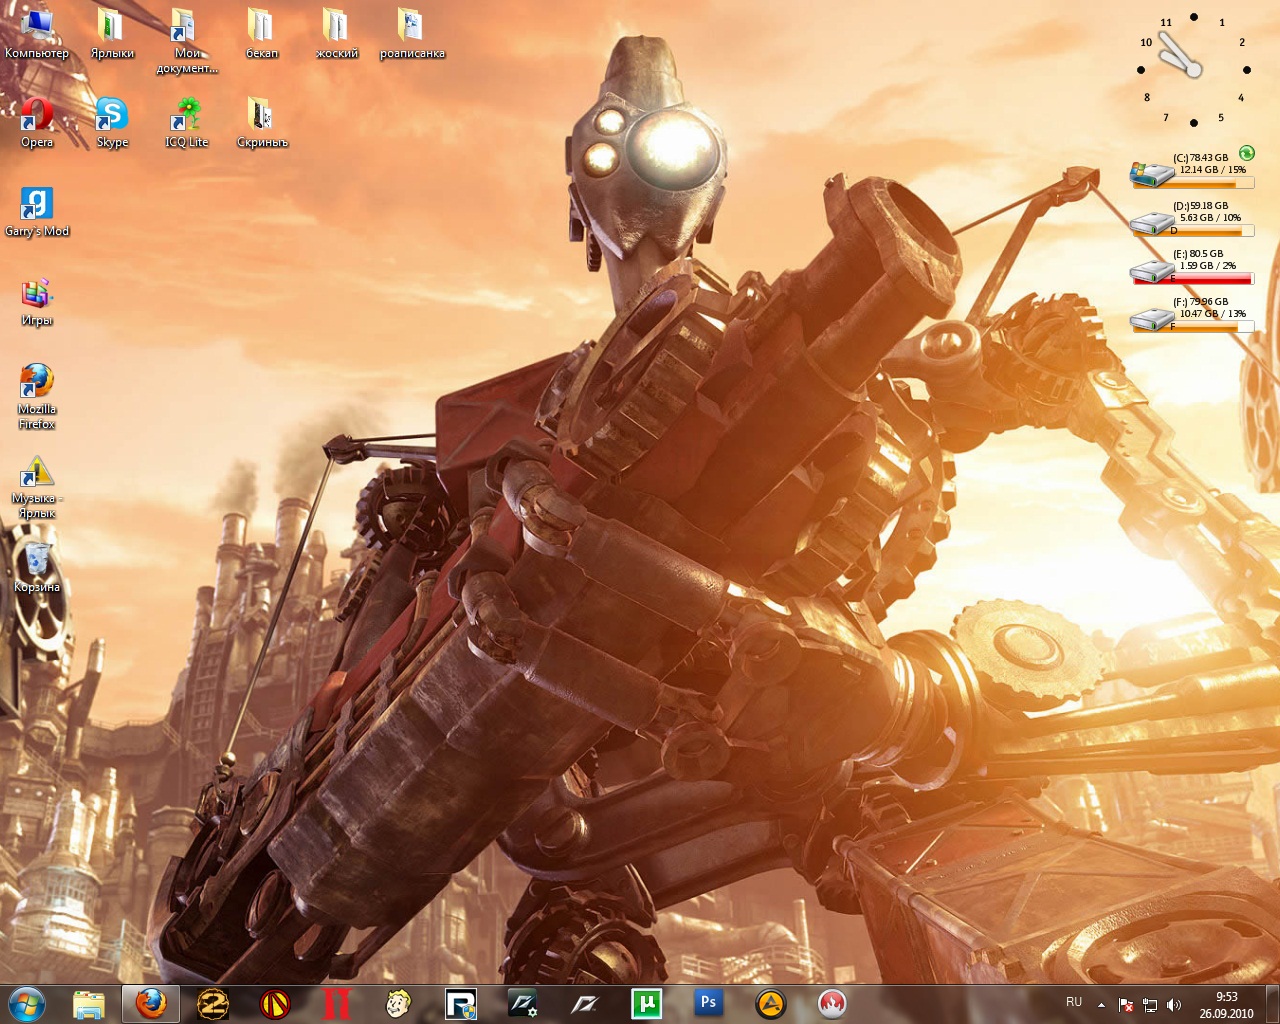Open the Скриныъ folder

262,122
